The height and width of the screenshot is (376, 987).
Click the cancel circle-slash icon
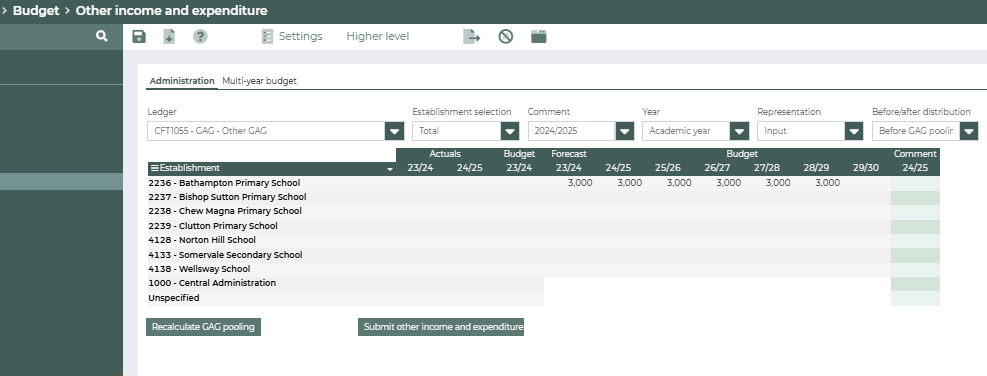coord(505,37)
